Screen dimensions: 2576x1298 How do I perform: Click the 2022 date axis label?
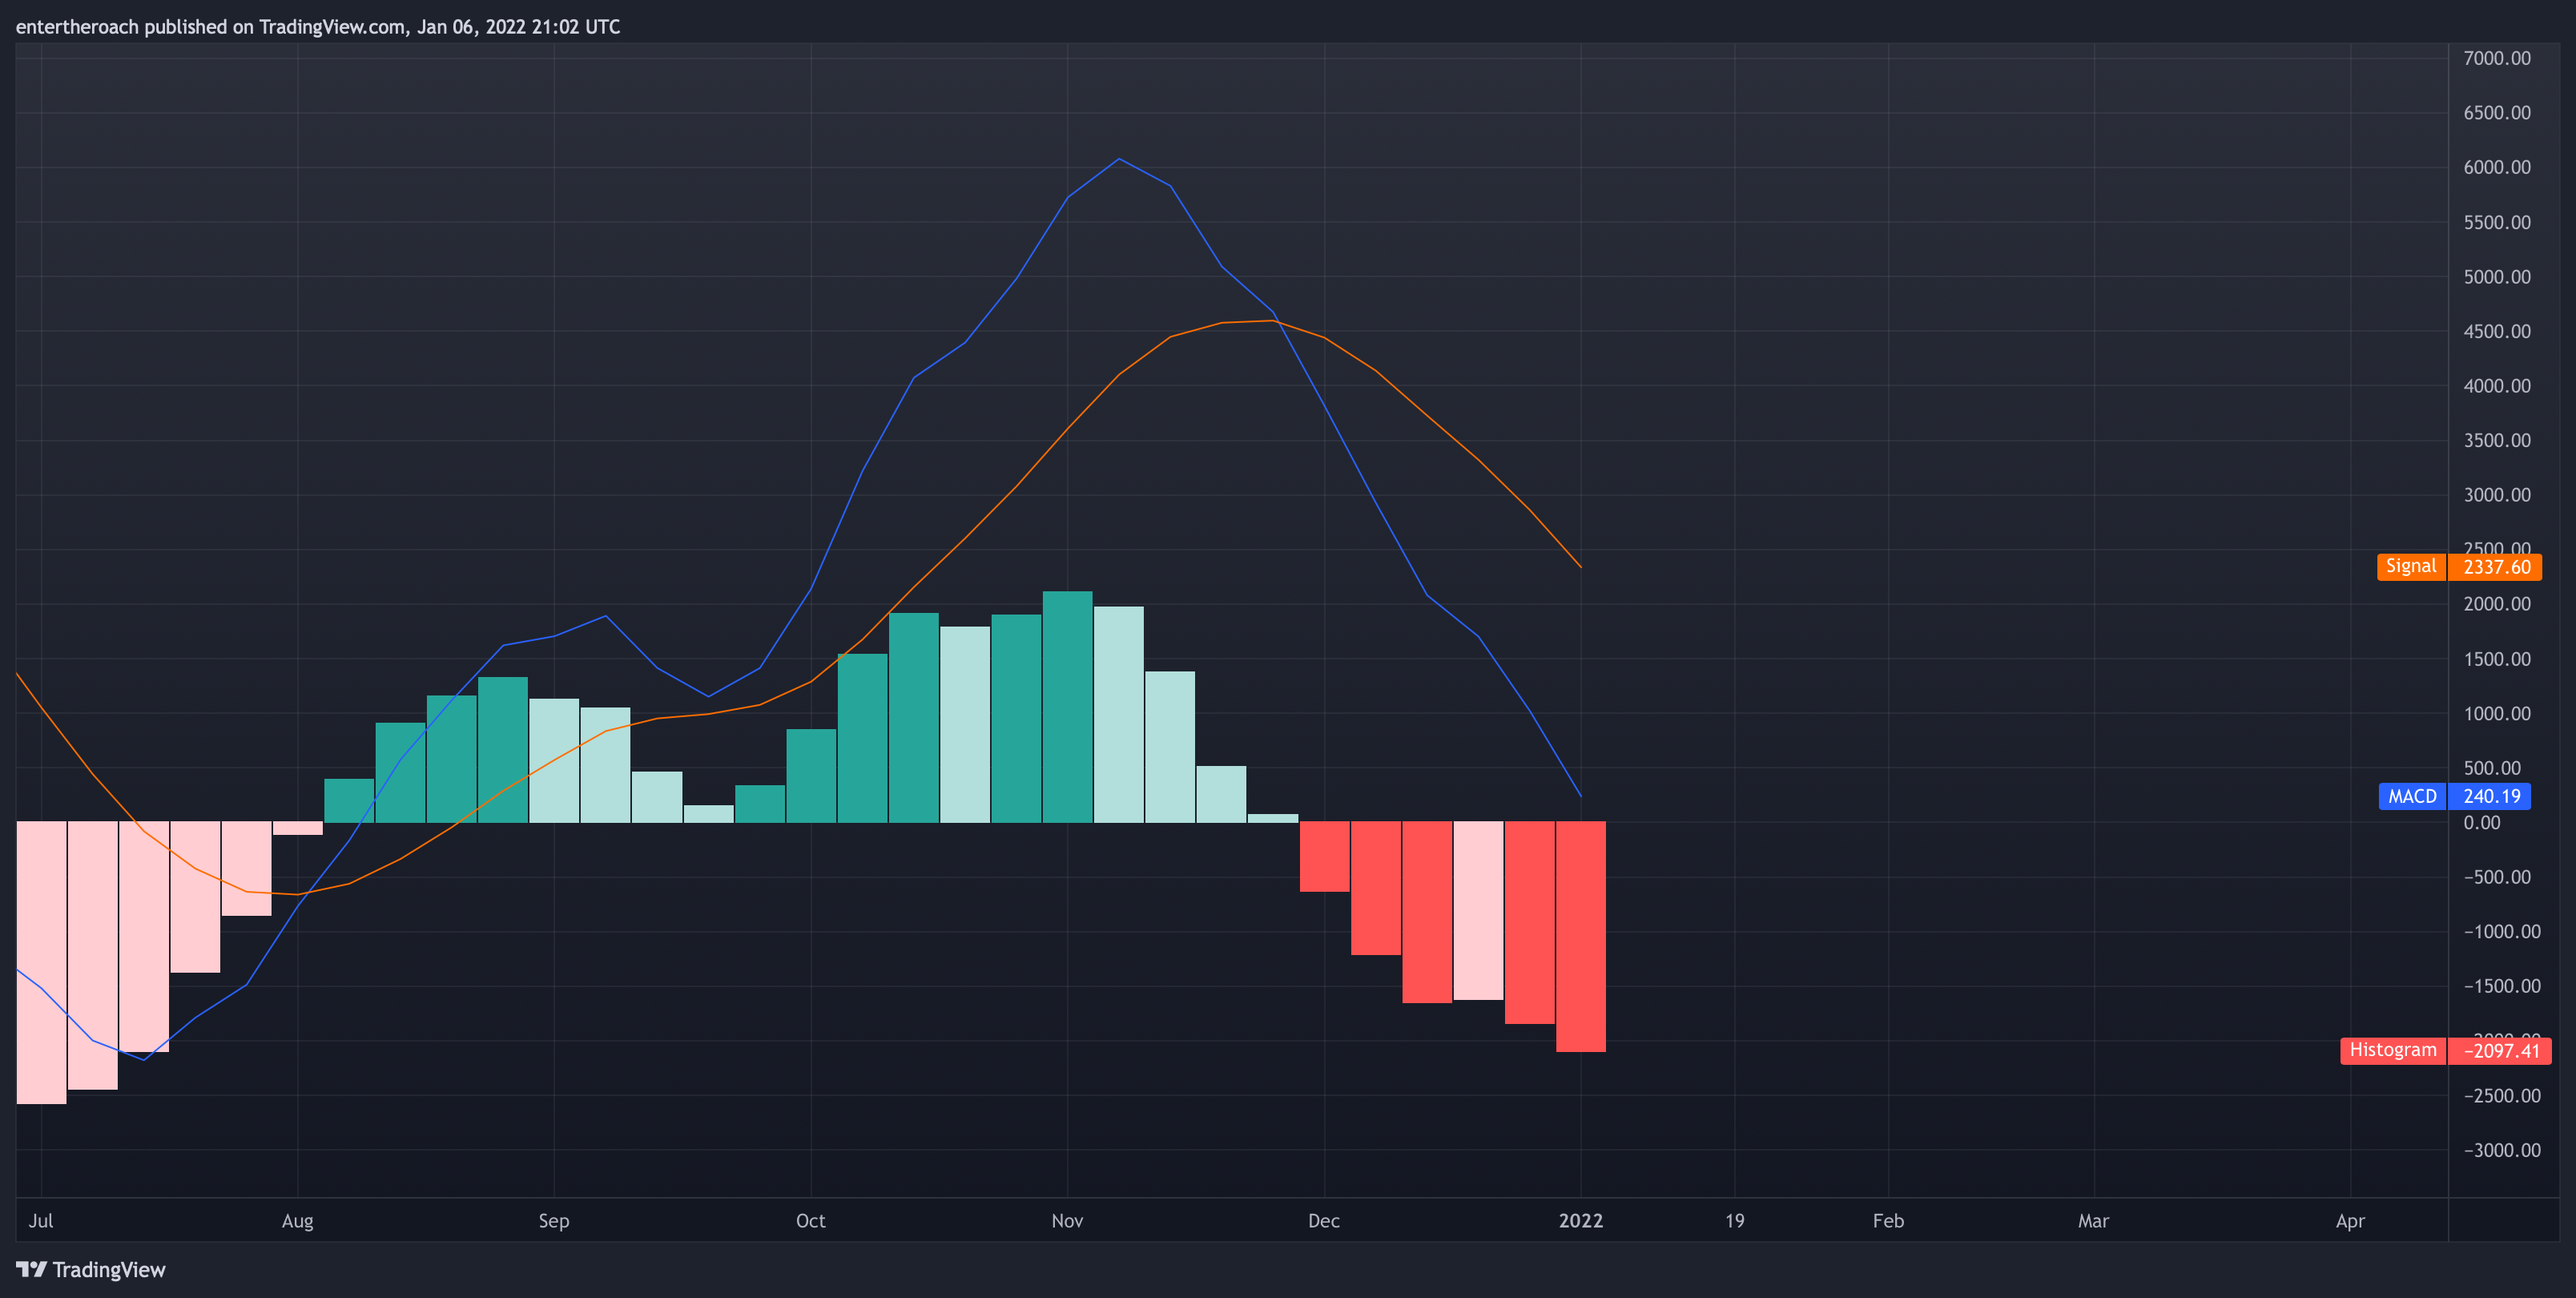[1581, 1220]
